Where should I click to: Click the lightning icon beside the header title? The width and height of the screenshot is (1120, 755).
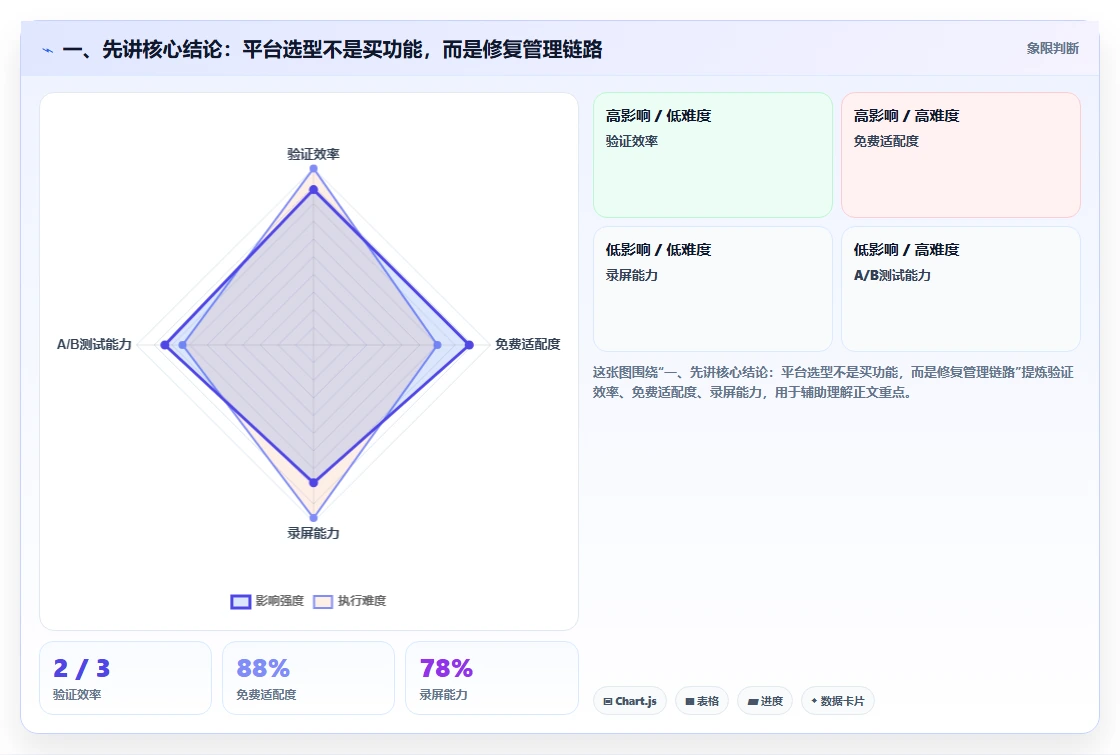point(48,51)
